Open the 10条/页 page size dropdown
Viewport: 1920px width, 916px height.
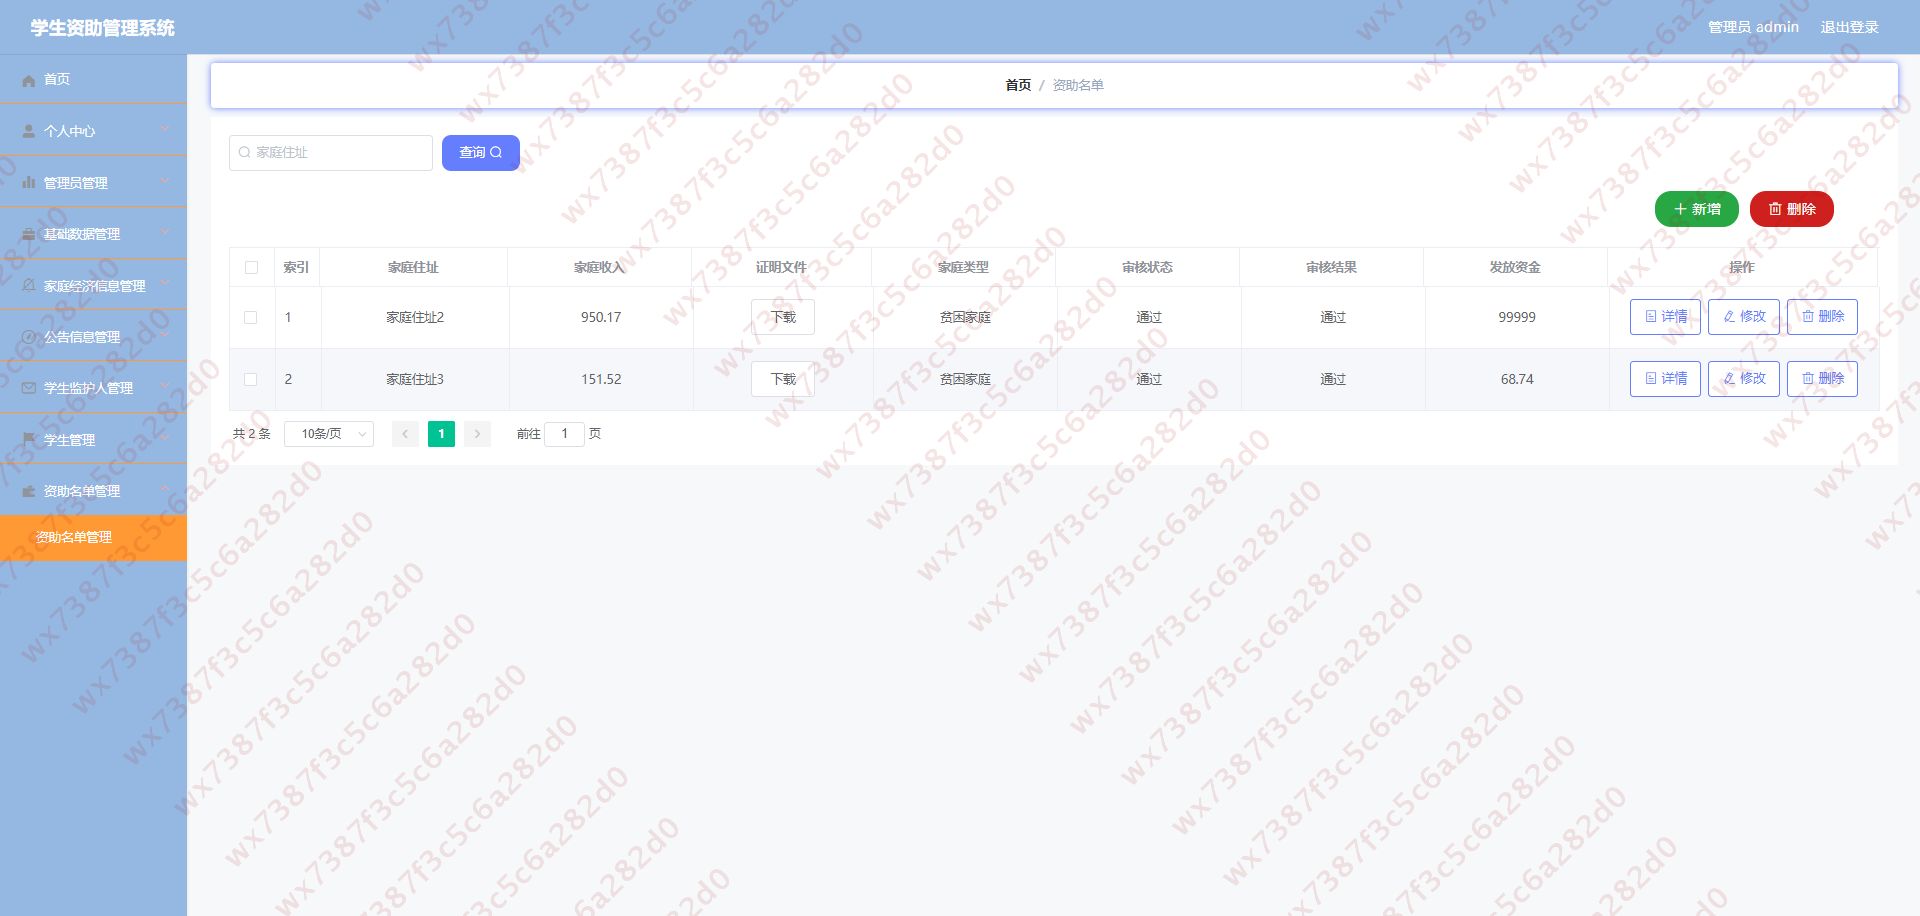(329, 434)
